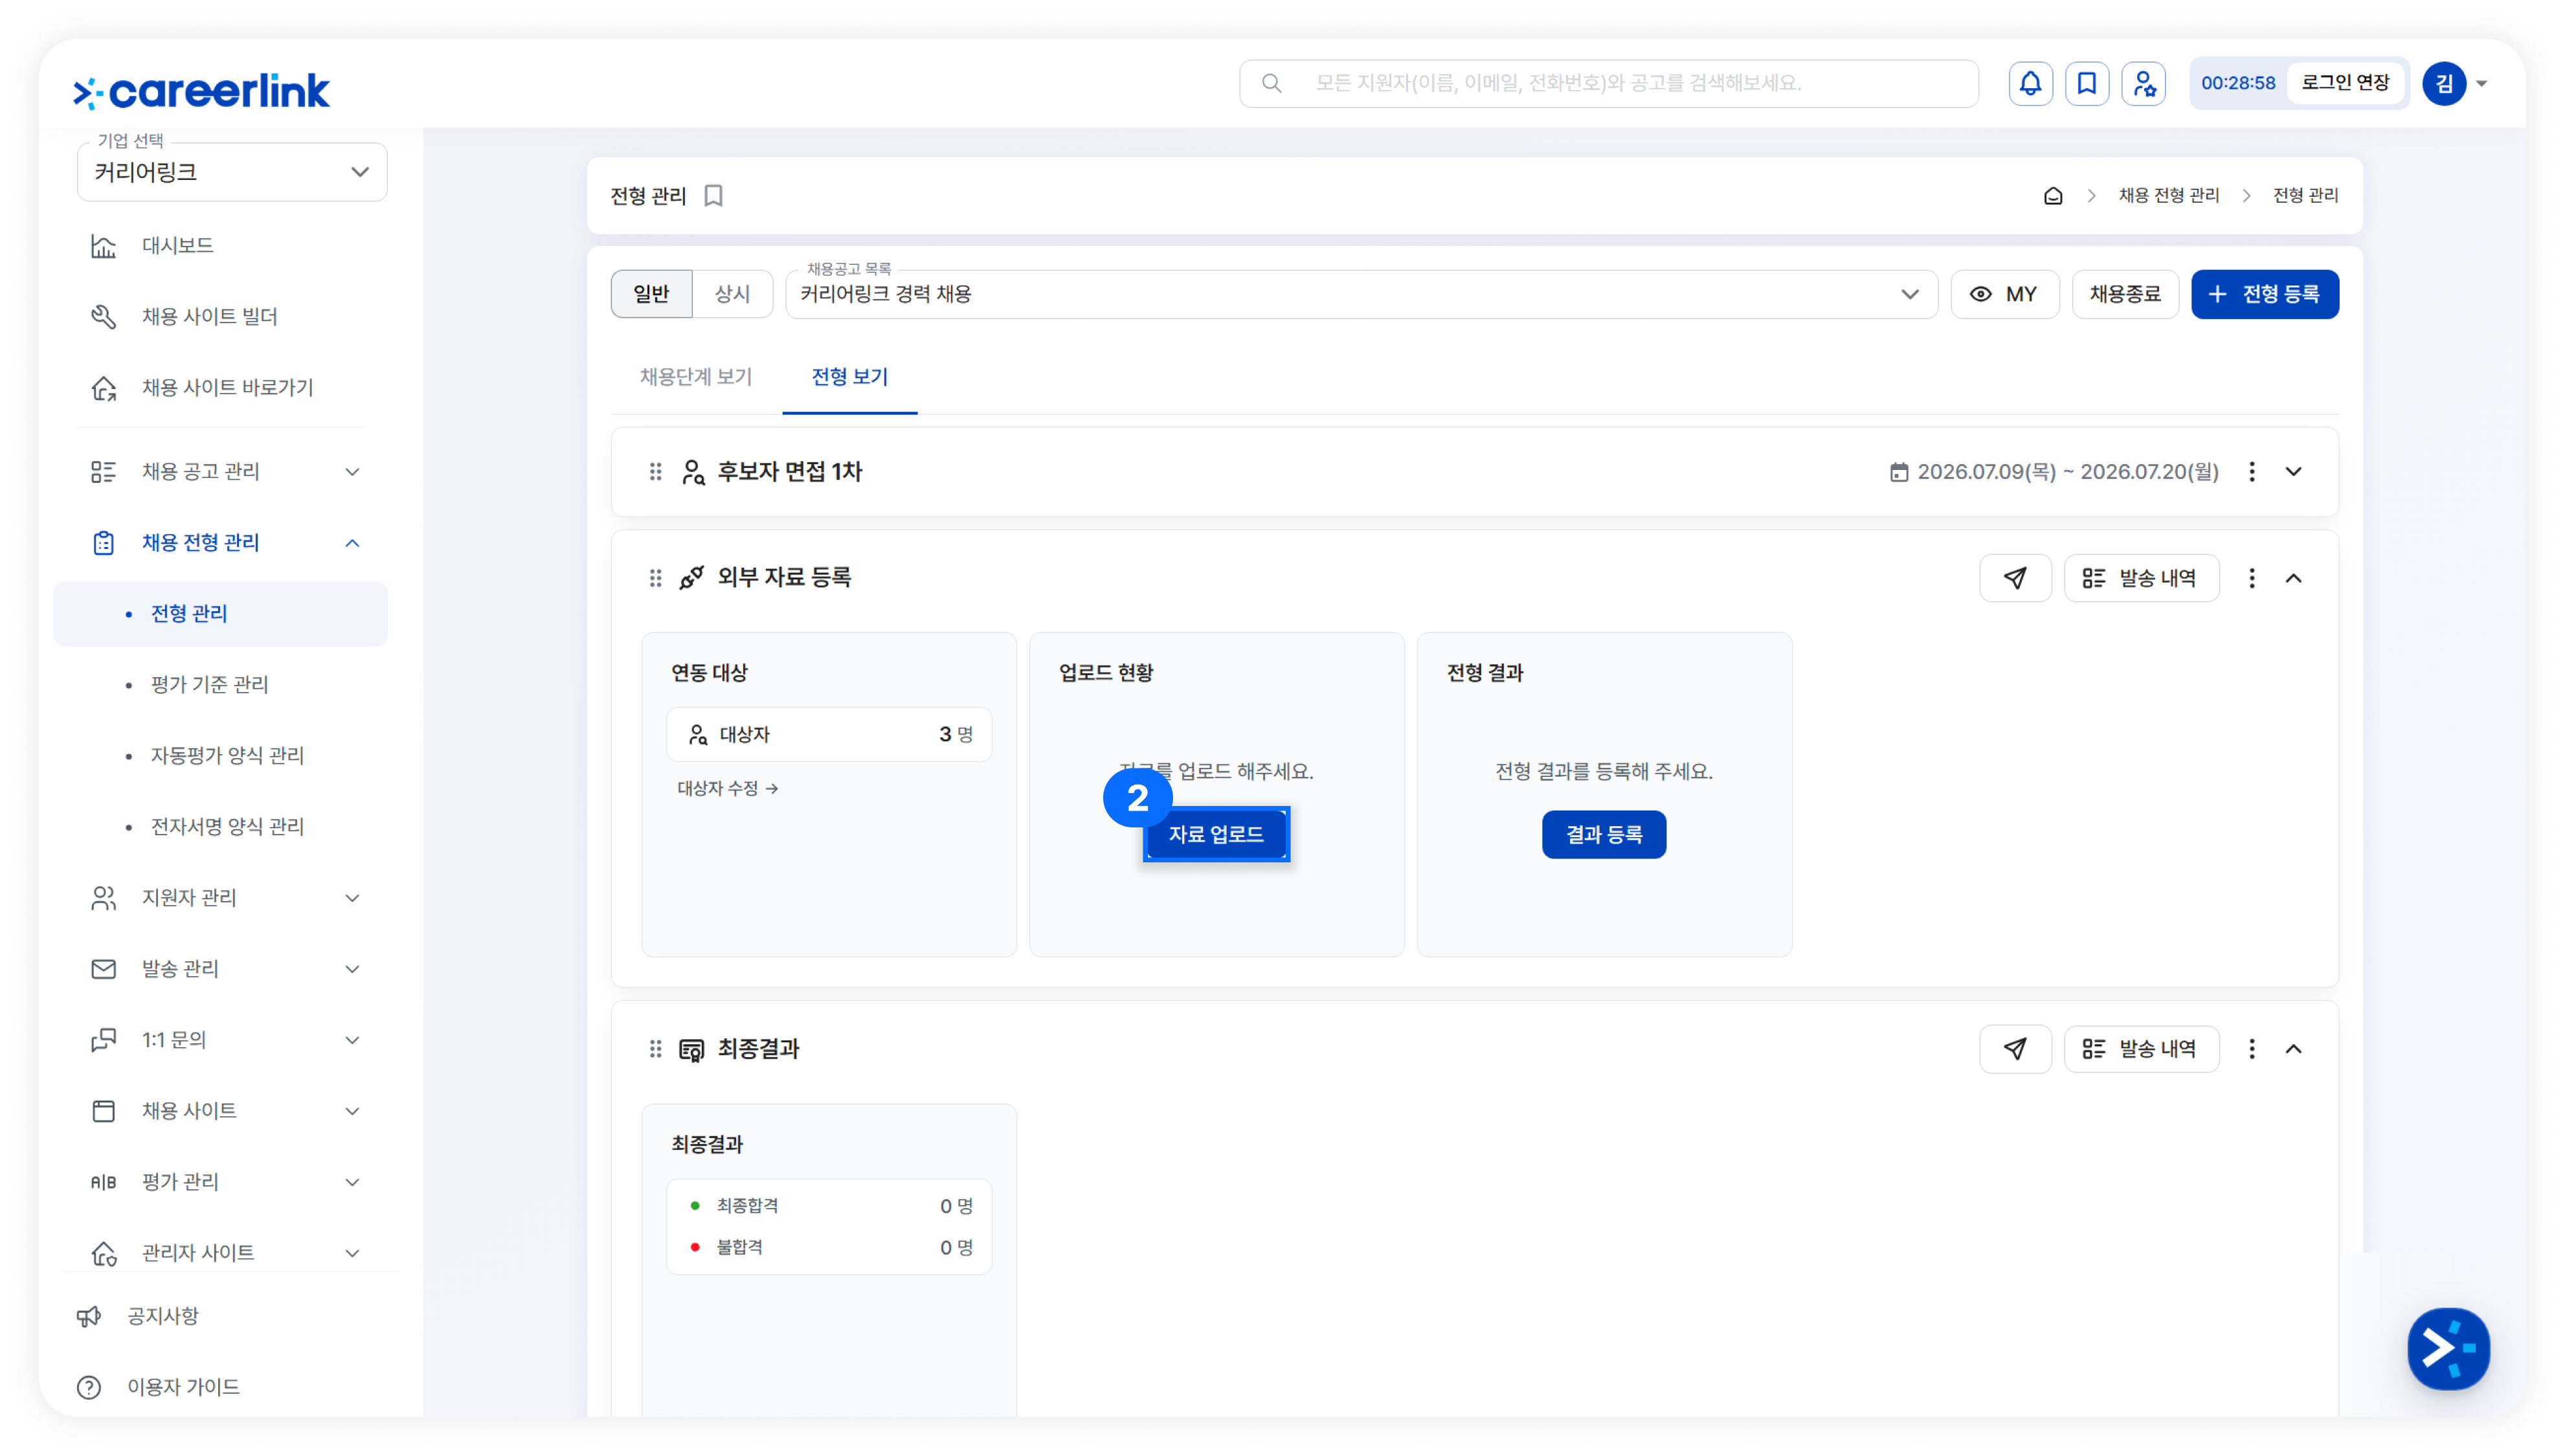Switch to 채용단계 보기 tab

click(695, 377)
